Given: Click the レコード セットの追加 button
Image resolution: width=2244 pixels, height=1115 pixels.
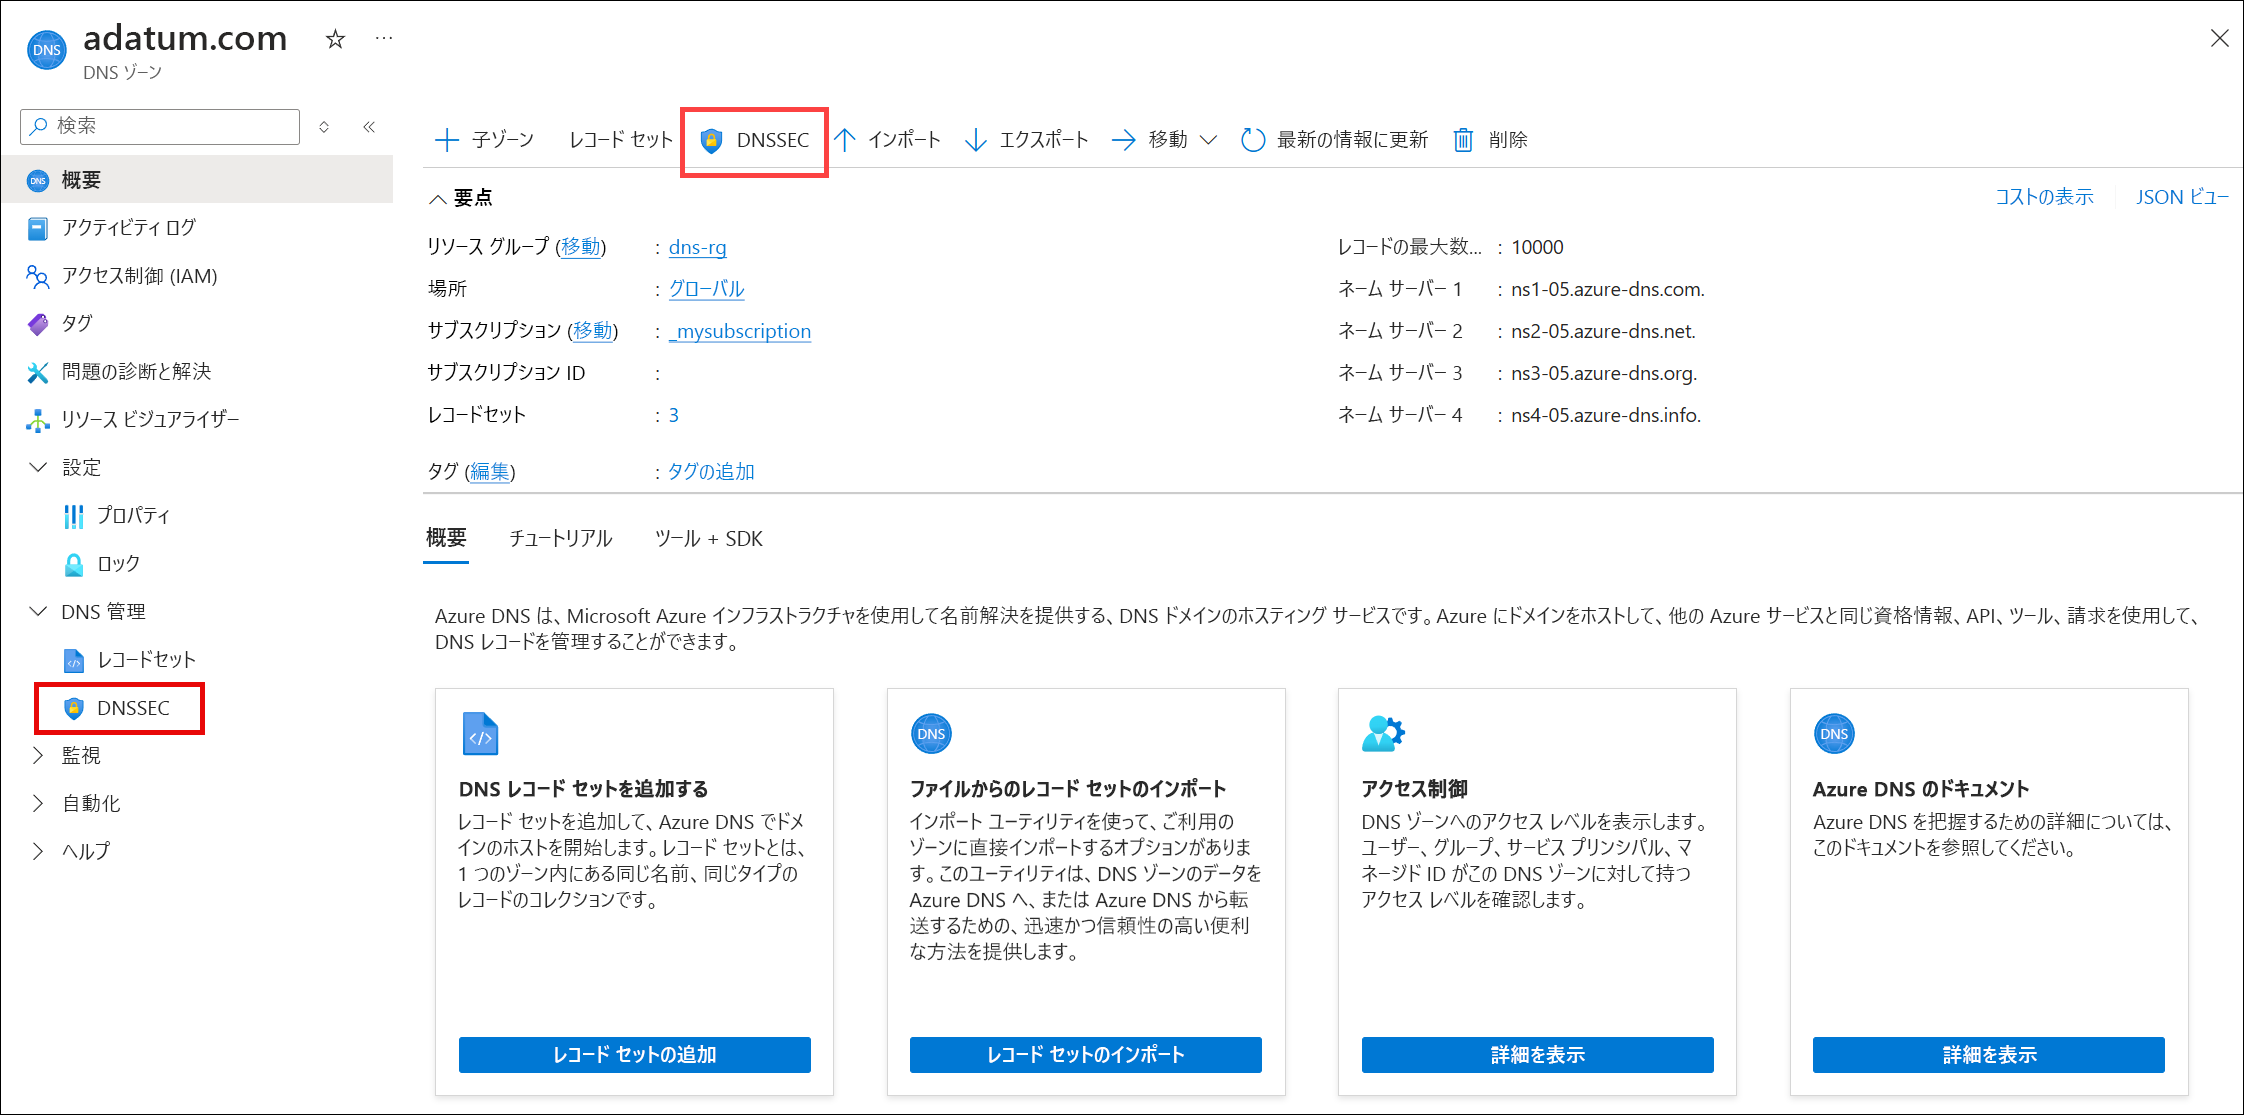Looking at the screenshot, I should (634, 1055).
